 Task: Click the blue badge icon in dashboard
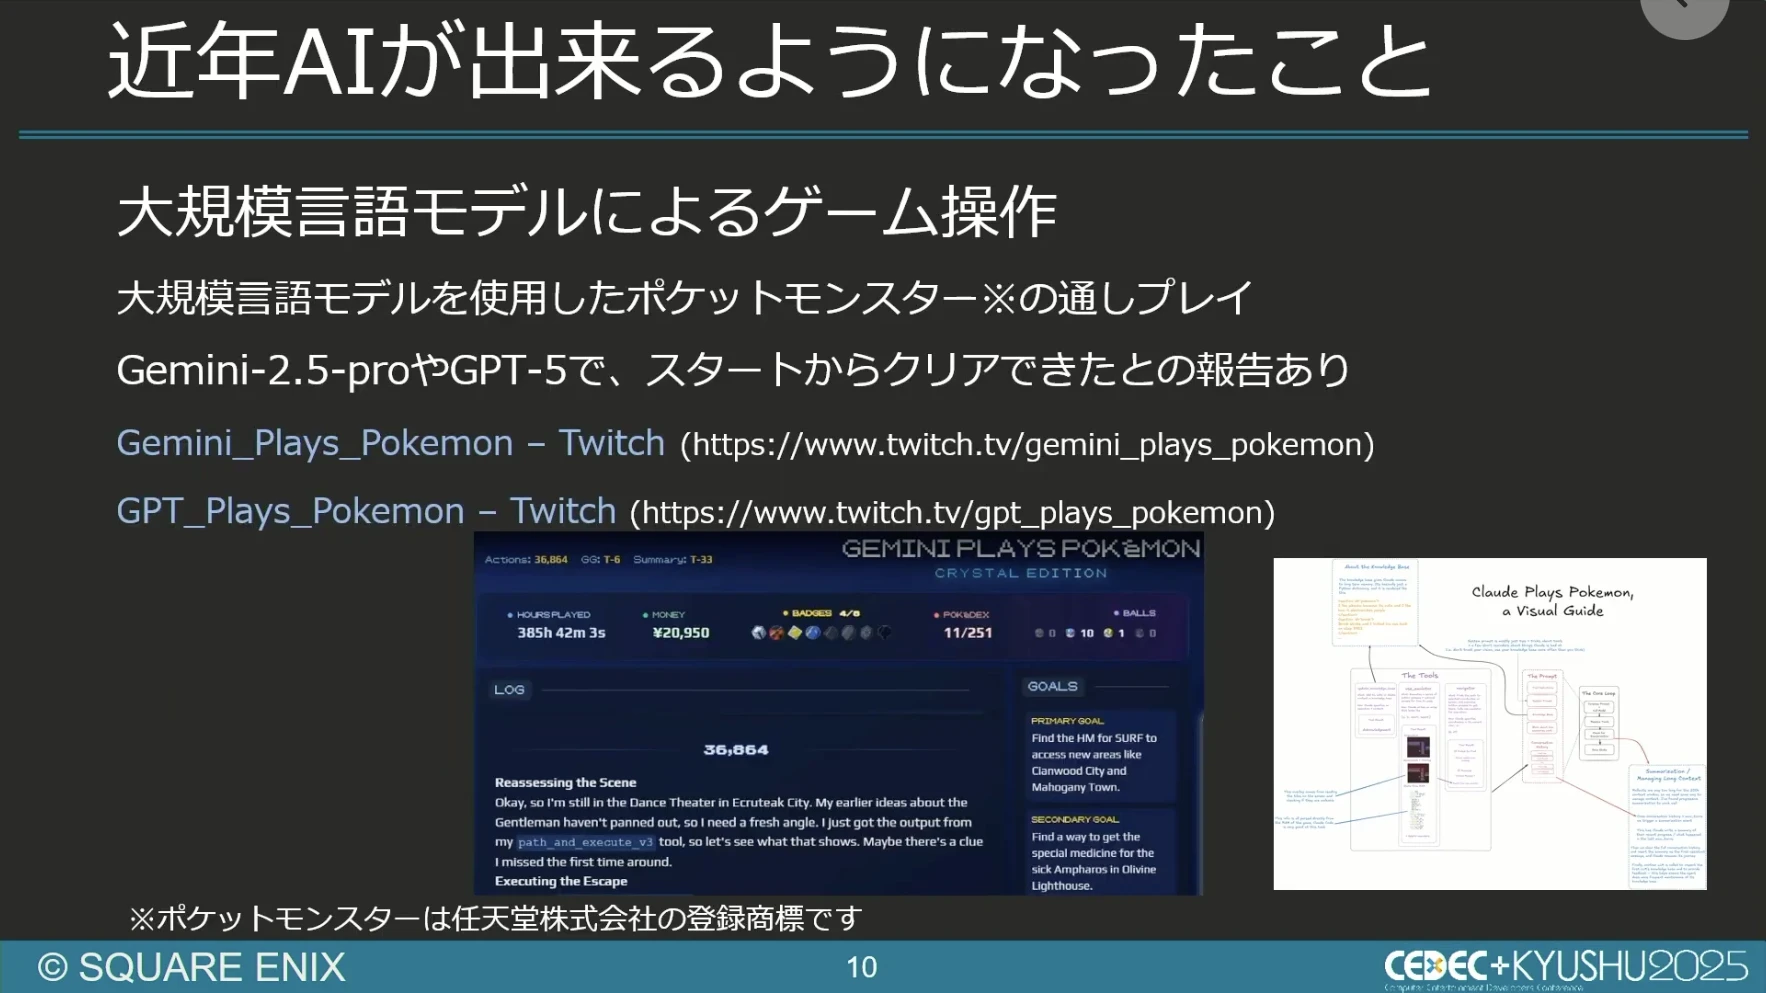813,633
